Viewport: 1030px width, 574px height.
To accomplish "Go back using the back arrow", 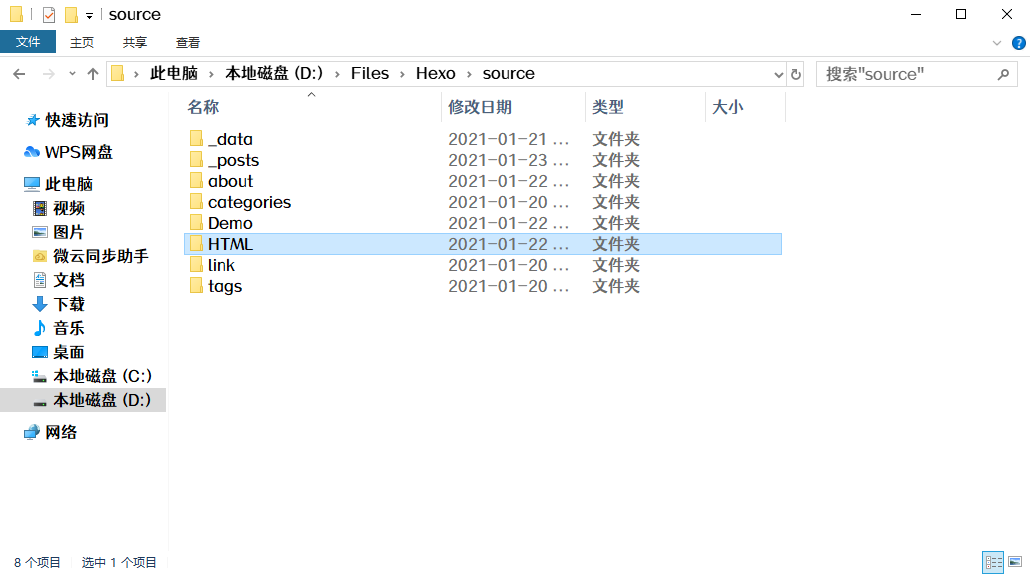I will [x=19, y=74].
